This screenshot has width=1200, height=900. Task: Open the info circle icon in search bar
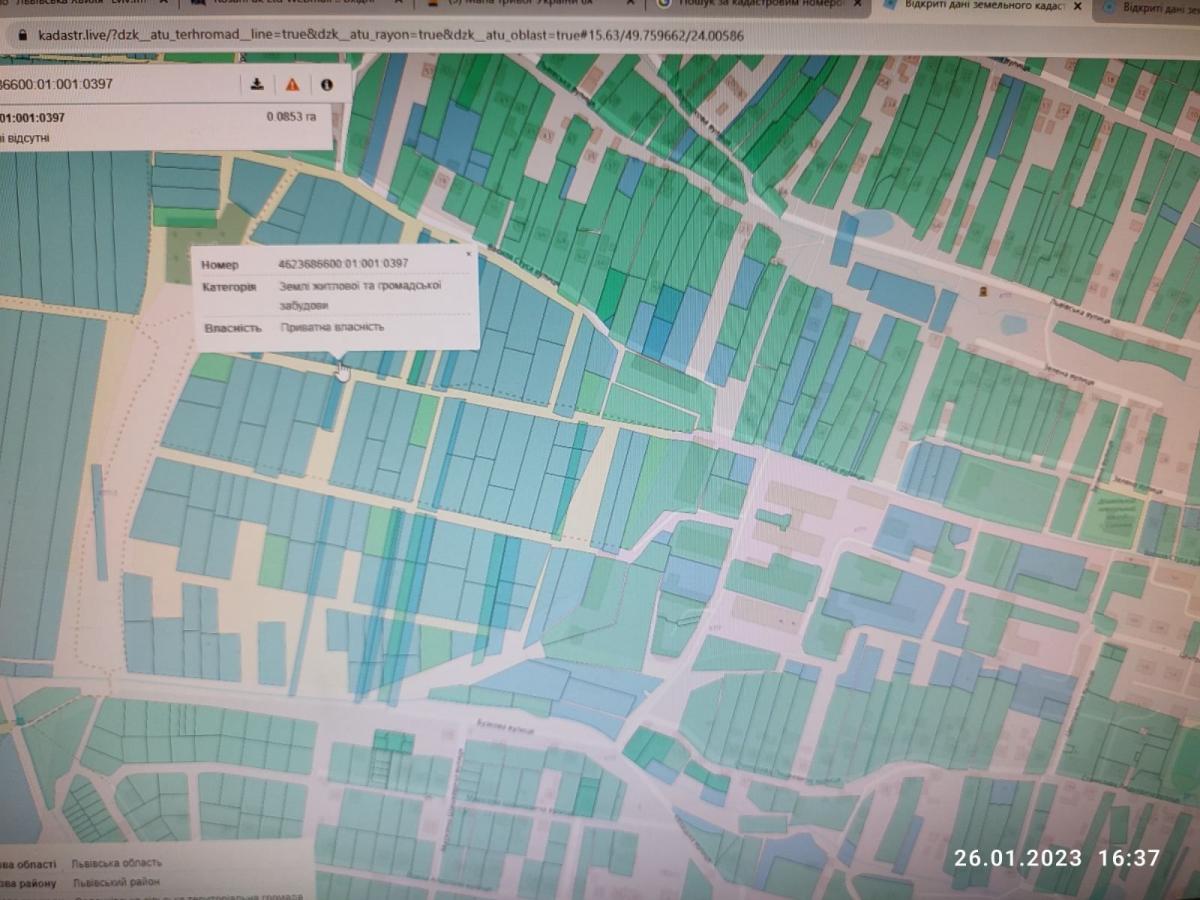pos(326,85)
